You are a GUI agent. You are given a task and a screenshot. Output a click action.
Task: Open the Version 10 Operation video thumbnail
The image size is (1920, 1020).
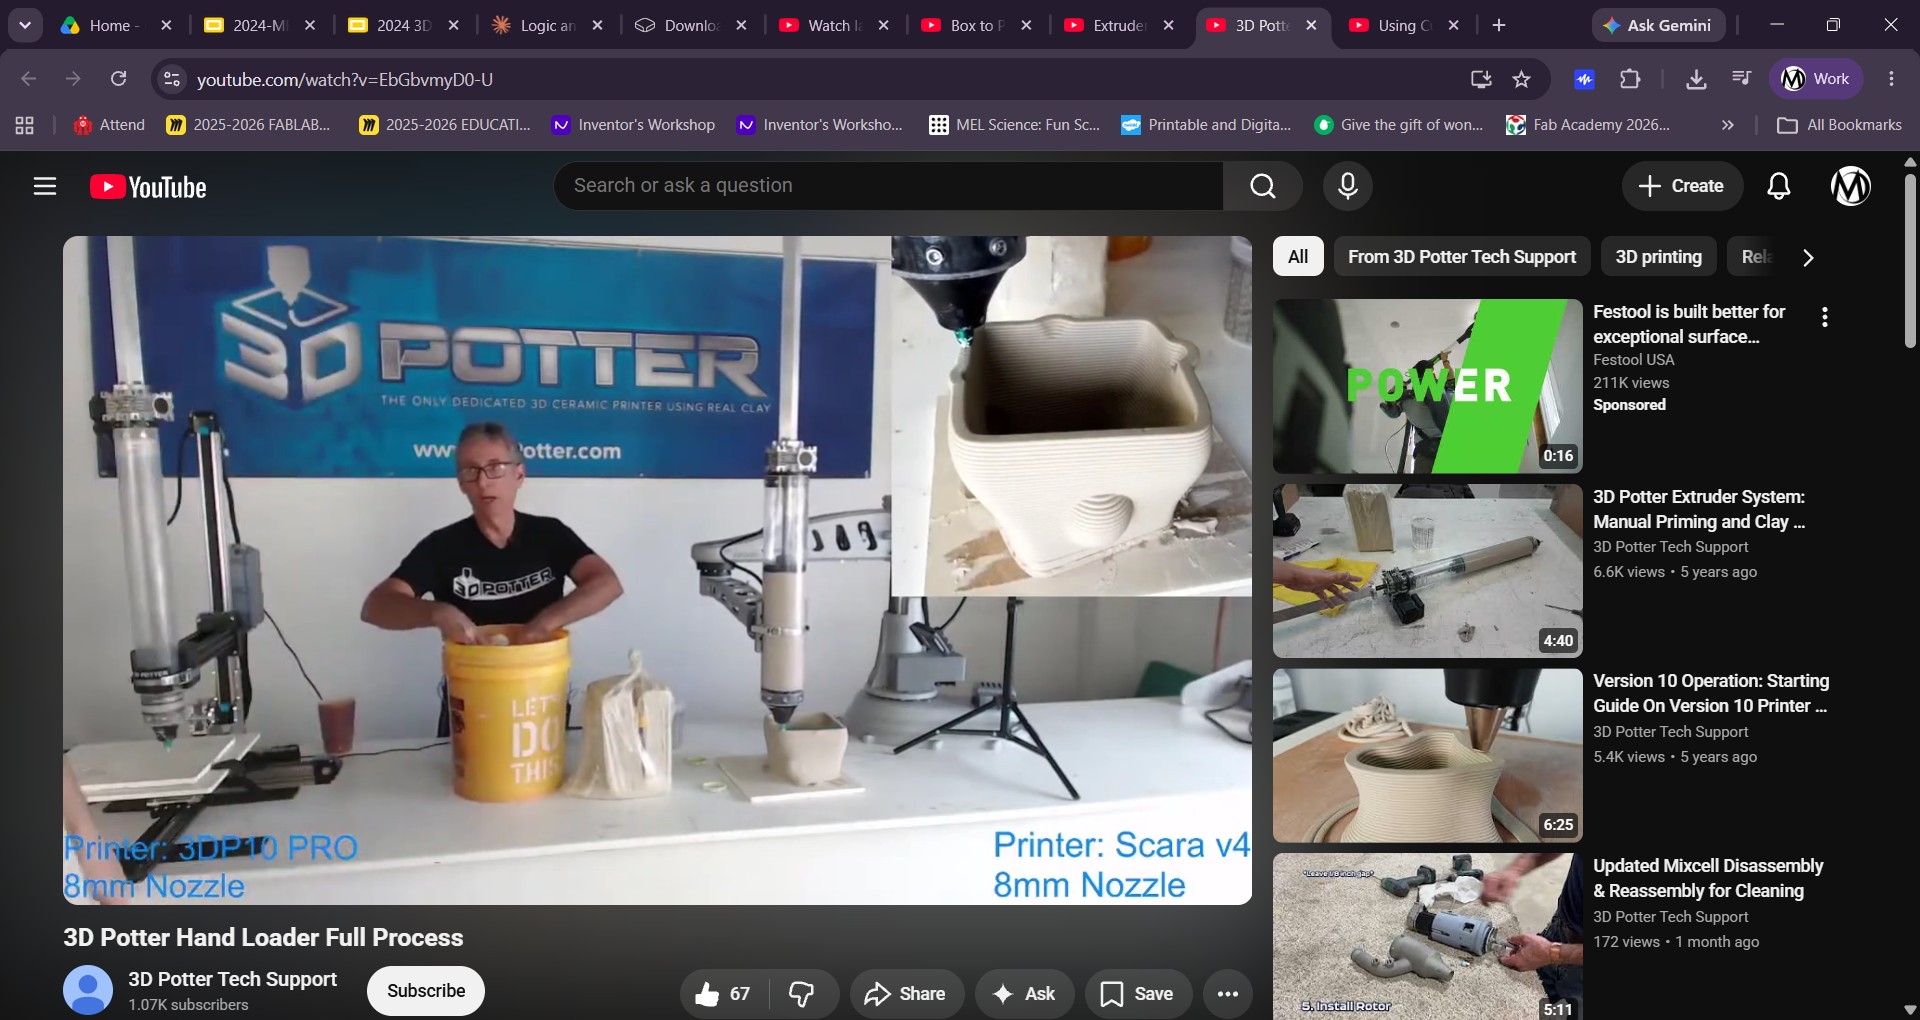1427,755
